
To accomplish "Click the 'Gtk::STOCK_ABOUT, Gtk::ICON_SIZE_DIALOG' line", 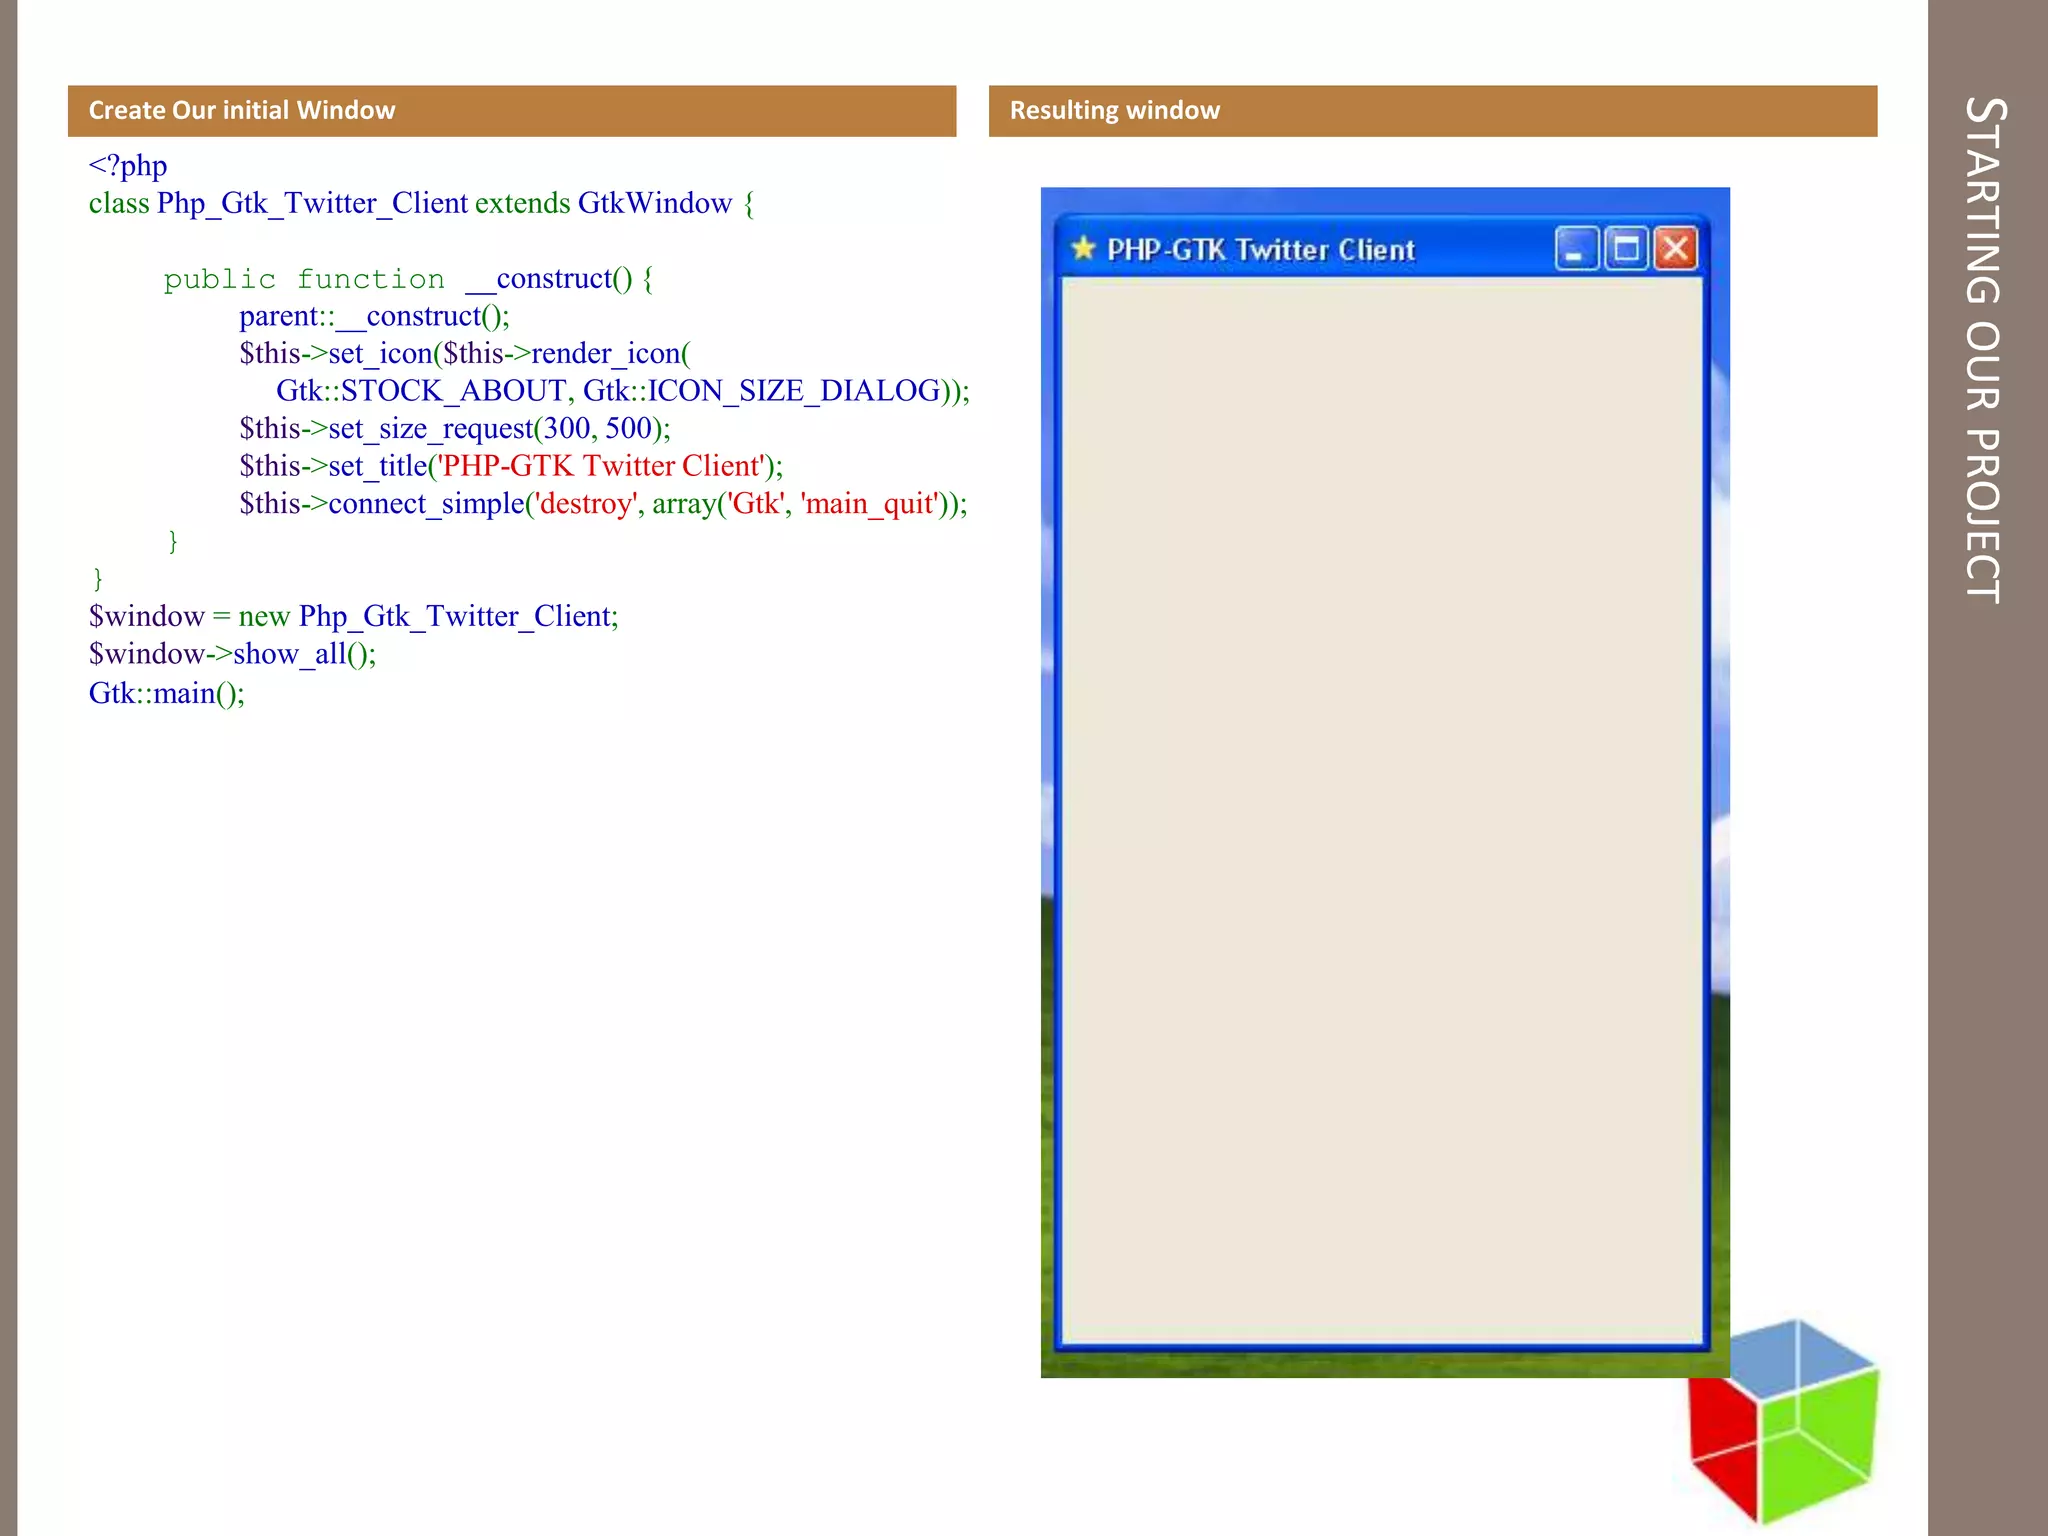I will (x=623, y=391).
